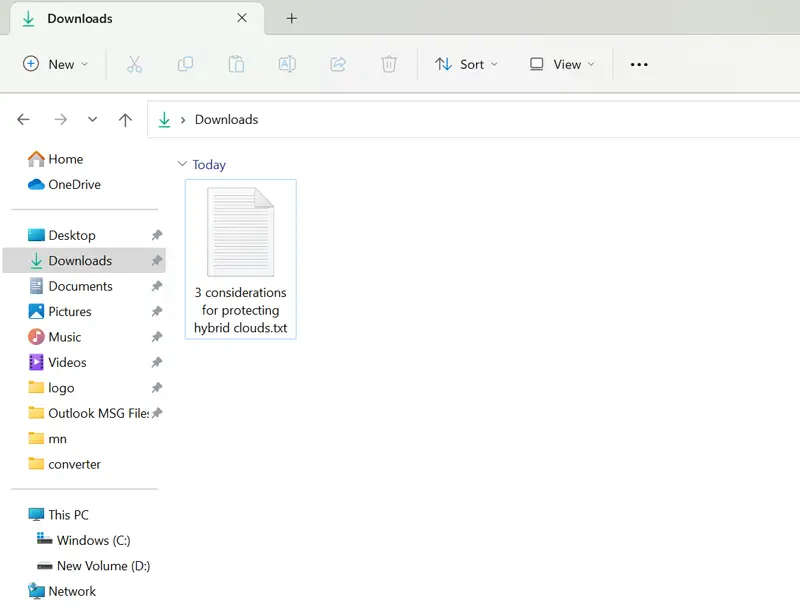Image resolution: width=800 pixels, height=613 pixels.
Task: Open the Sort options dropdown
Action: tap(469, 64)
